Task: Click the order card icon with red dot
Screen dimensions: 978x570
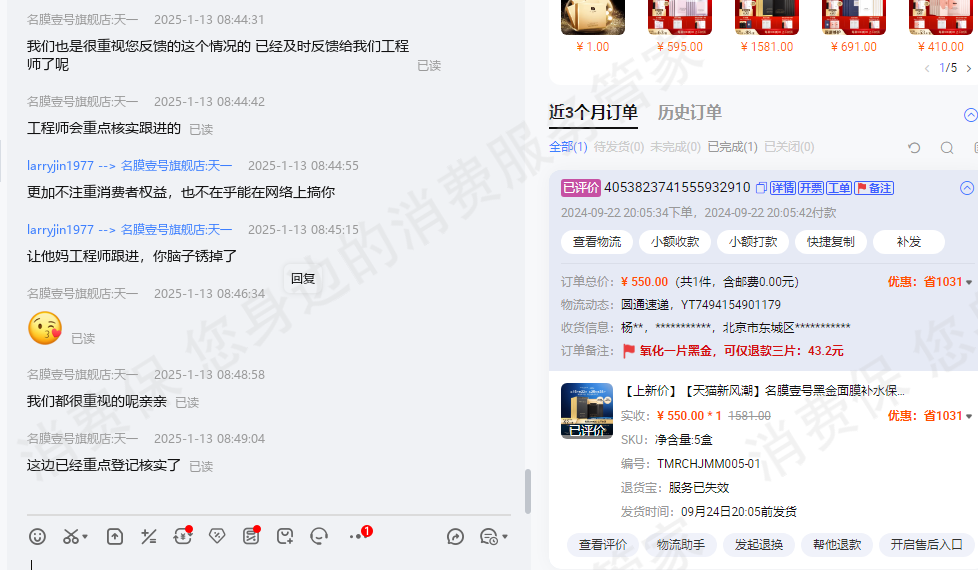Action: (x=251, y=536)
